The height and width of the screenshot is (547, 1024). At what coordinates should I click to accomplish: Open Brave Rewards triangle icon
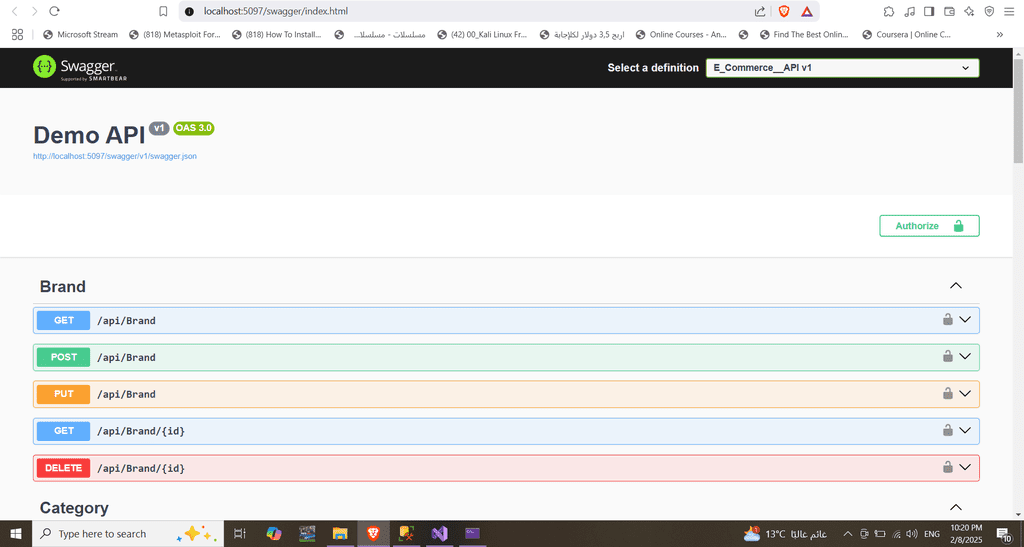coord(807,11)
